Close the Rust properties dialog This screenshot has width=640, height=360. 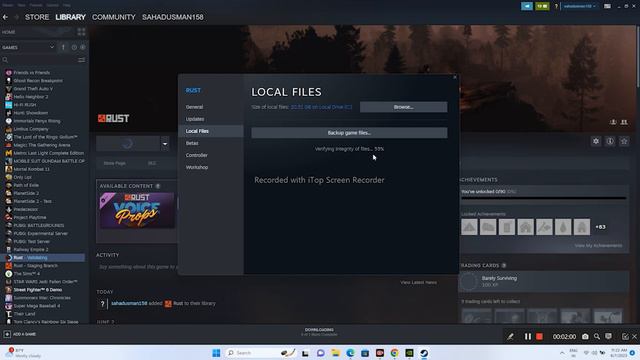click(455, 77)
